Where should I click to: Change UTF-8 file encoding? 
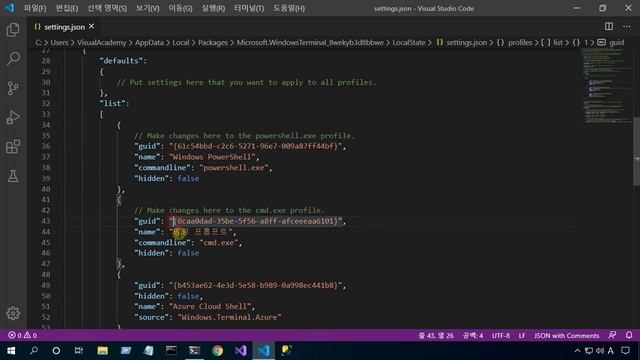[x=501, y=336]
